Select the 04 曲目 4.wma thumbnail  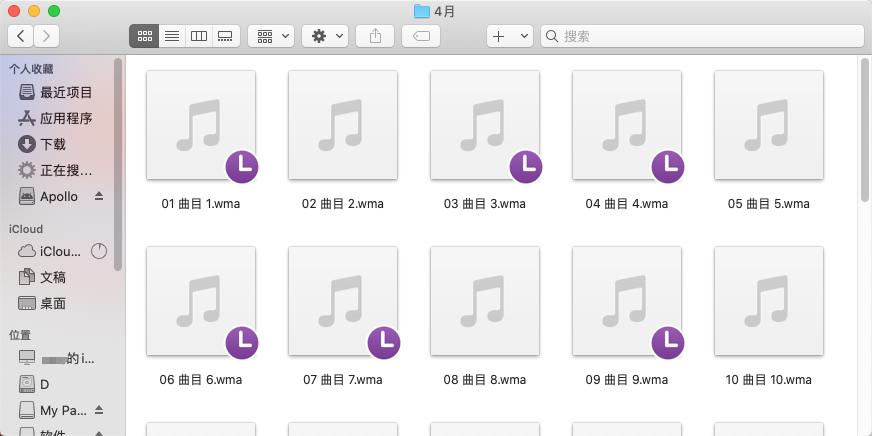click(627, 125)
